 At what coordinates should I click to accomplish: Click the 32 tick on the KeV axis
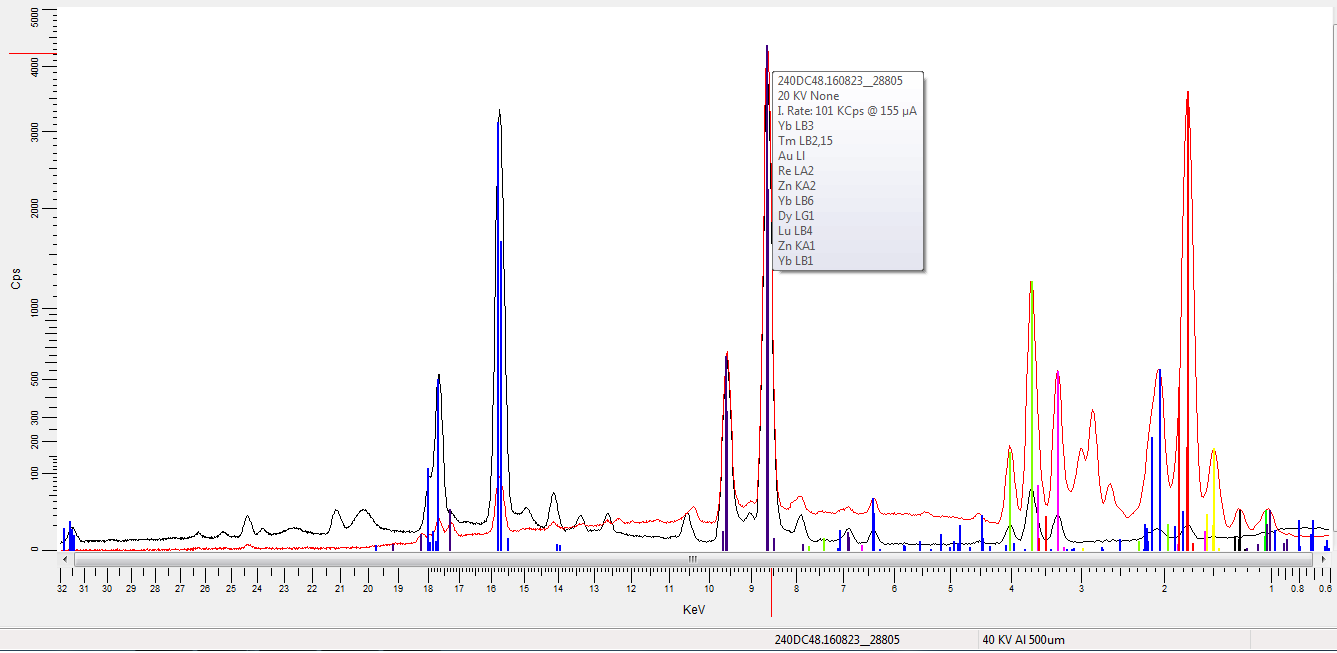coord(62,589)
